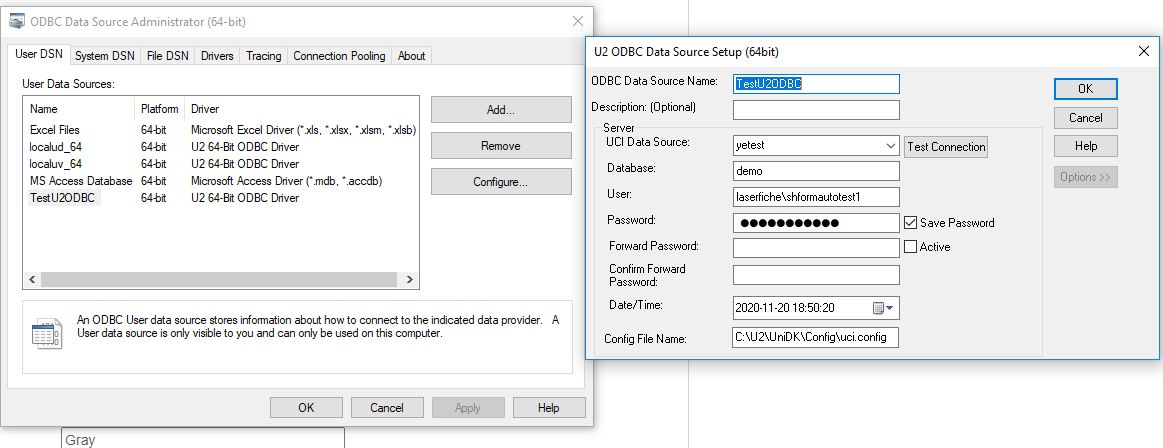Click the ODBC Data Source Administrator title icon
1163x448 pixels.
pos(17,21)
